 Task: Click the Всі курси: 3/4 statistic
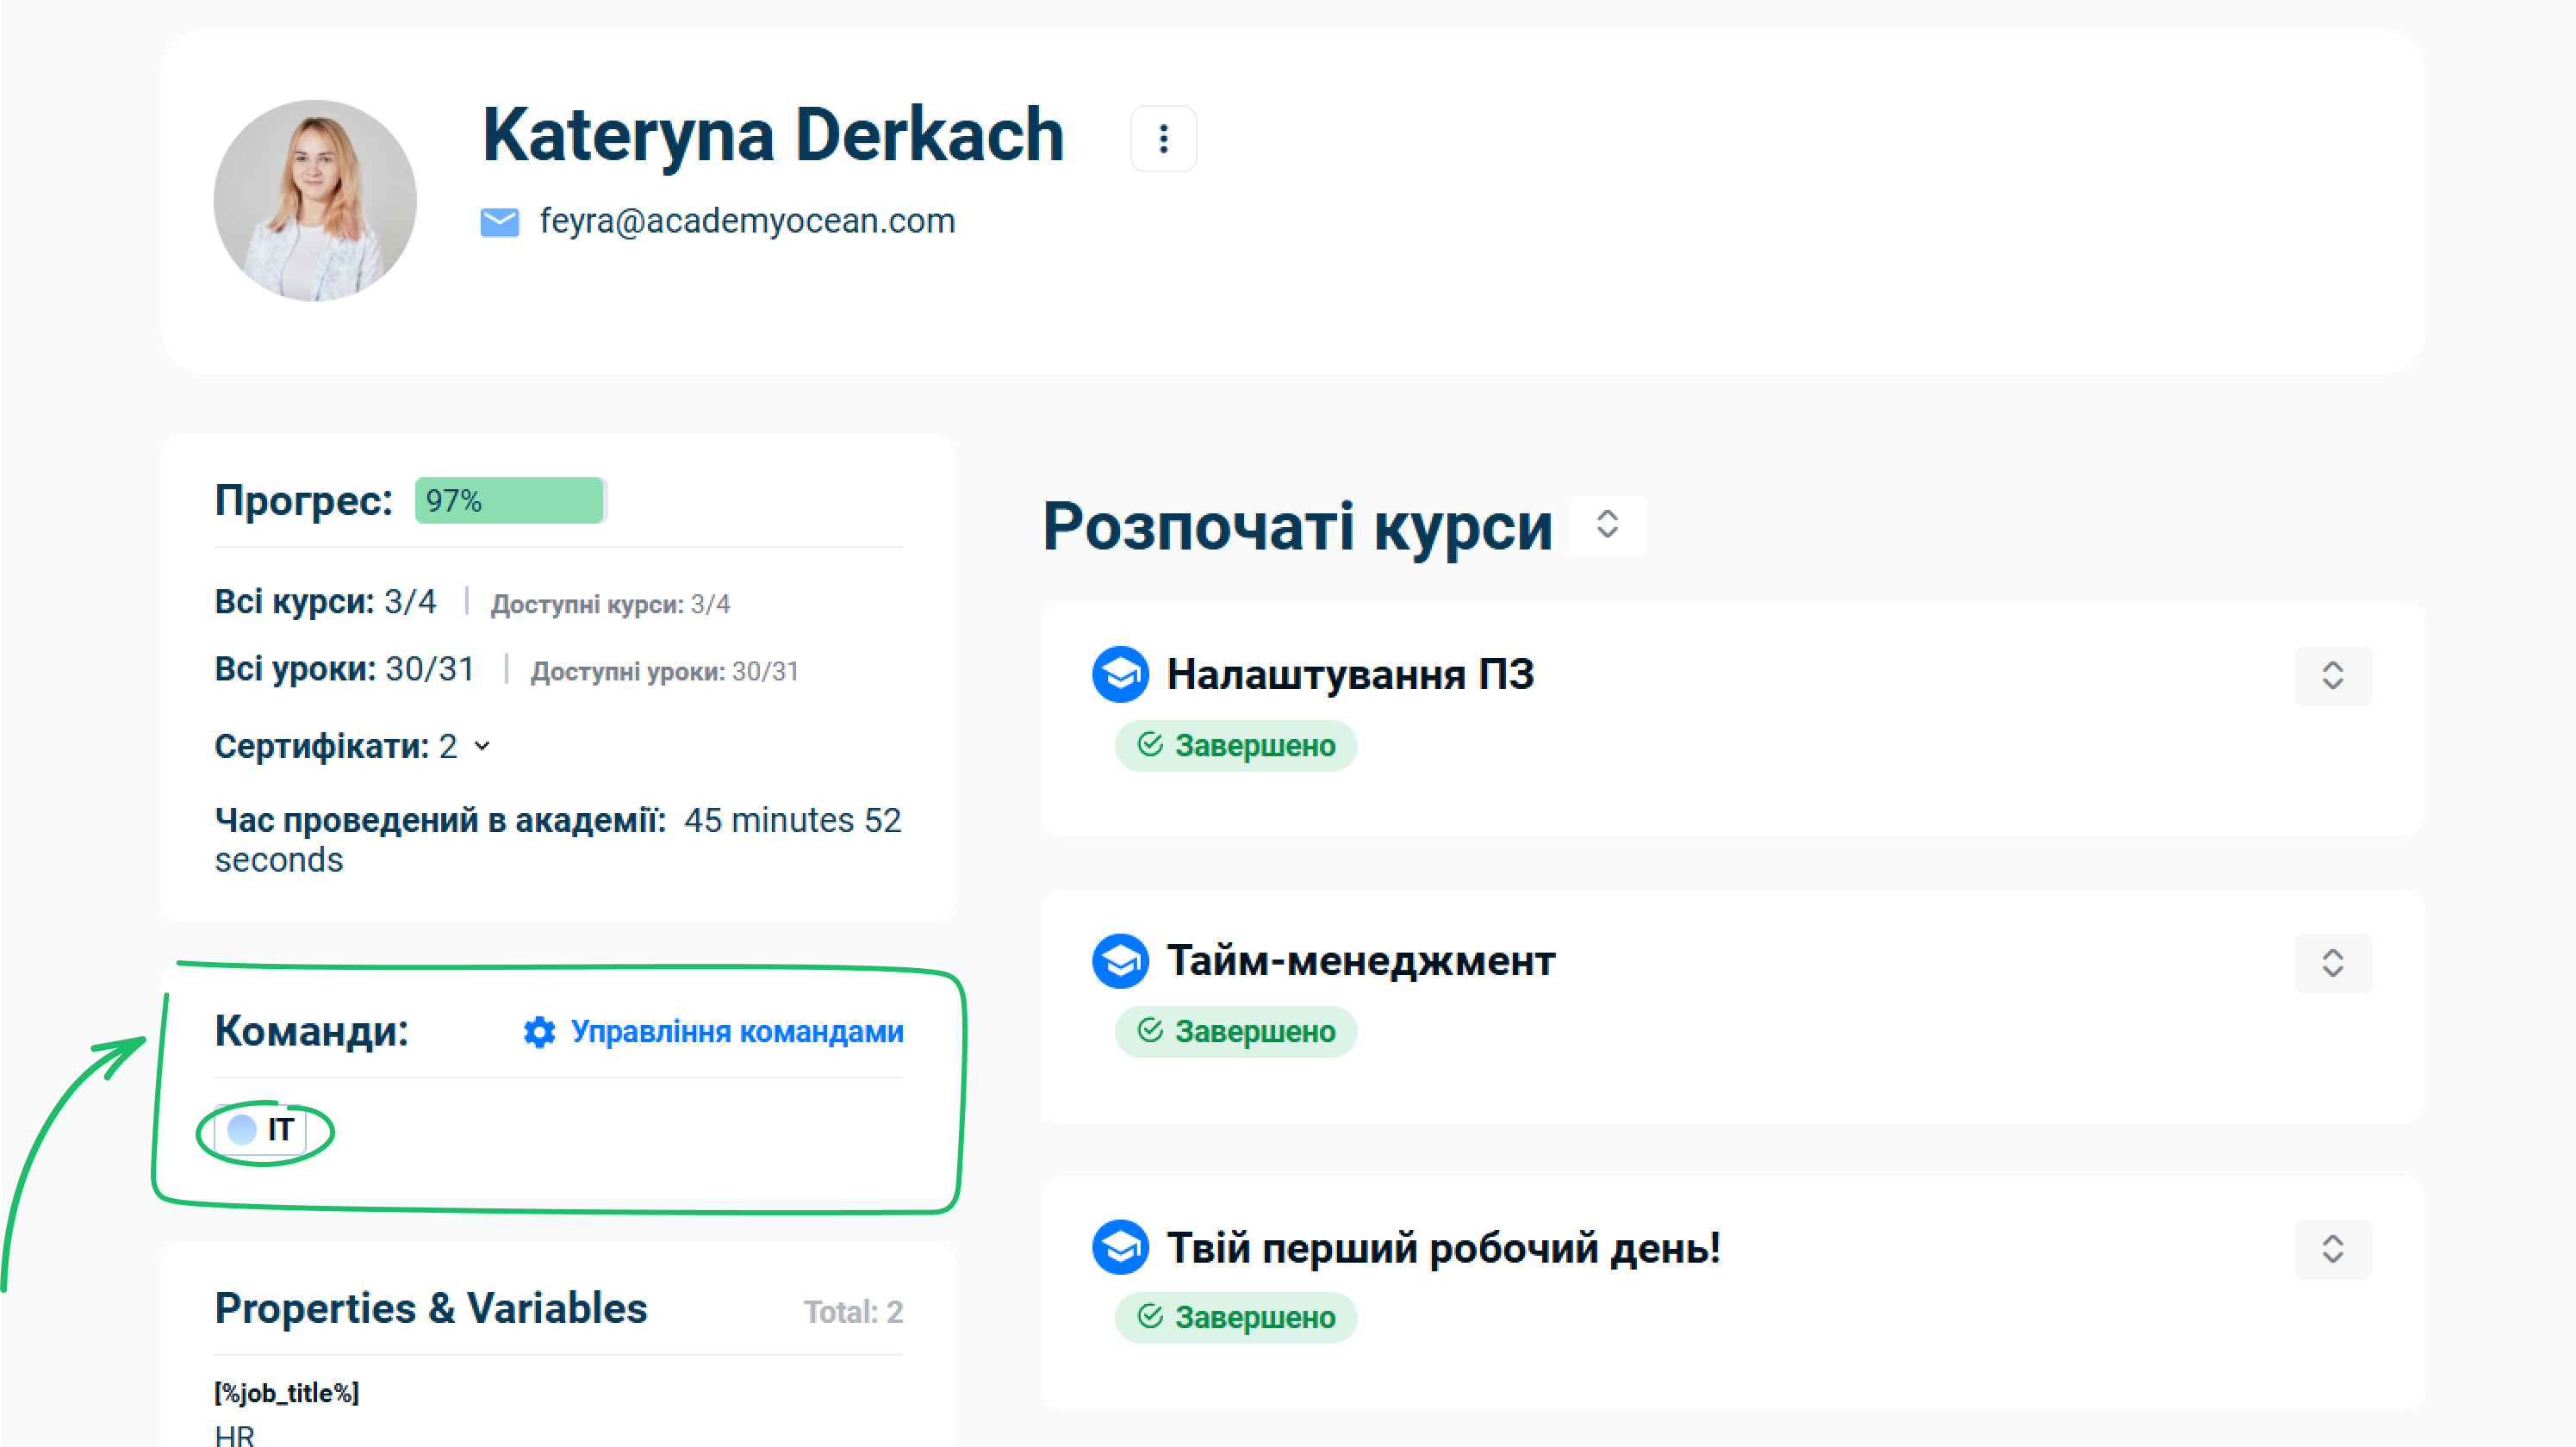325,602
